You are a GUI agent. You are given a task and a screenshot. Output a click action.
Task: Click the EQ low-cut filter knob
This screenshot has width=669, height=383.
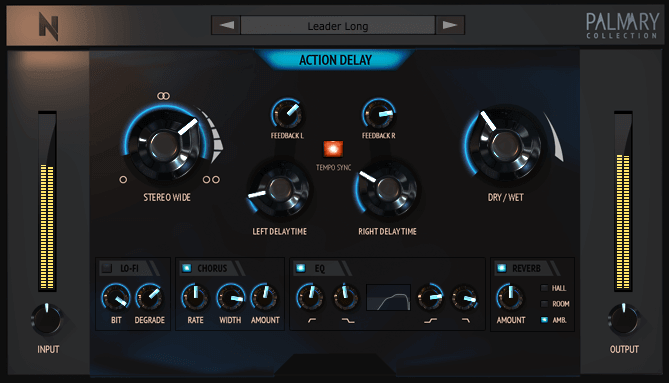click(x=310, y=297)
